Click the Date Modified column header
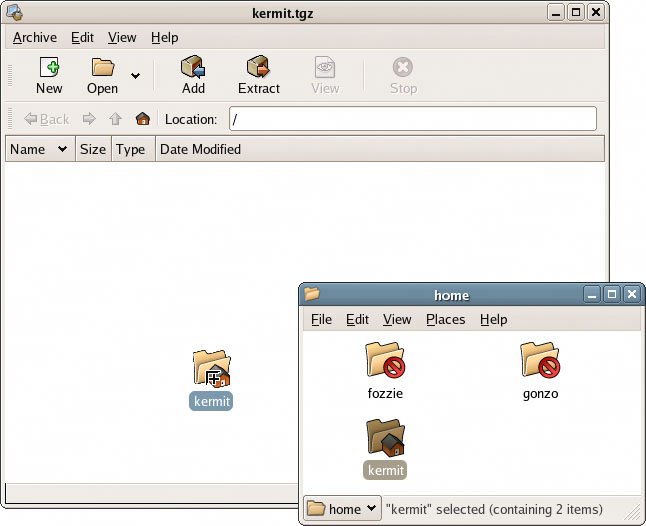 (200, 149)
